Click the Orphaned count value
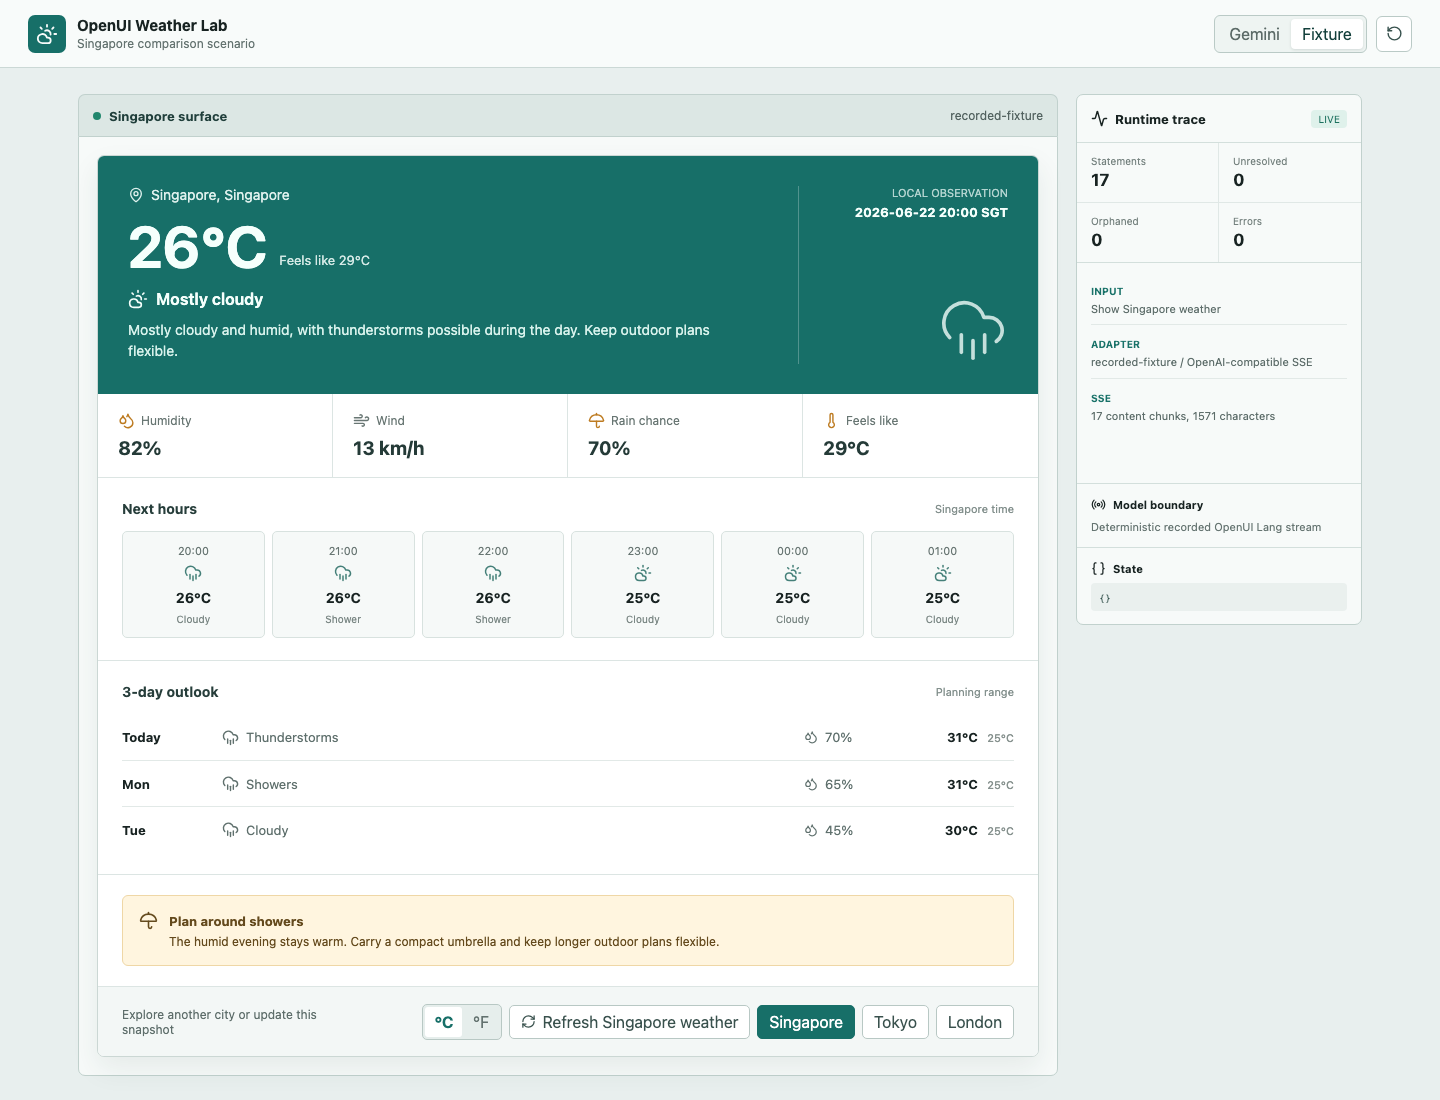Screen dimensions: 1440x1100 click(1097, 240)
